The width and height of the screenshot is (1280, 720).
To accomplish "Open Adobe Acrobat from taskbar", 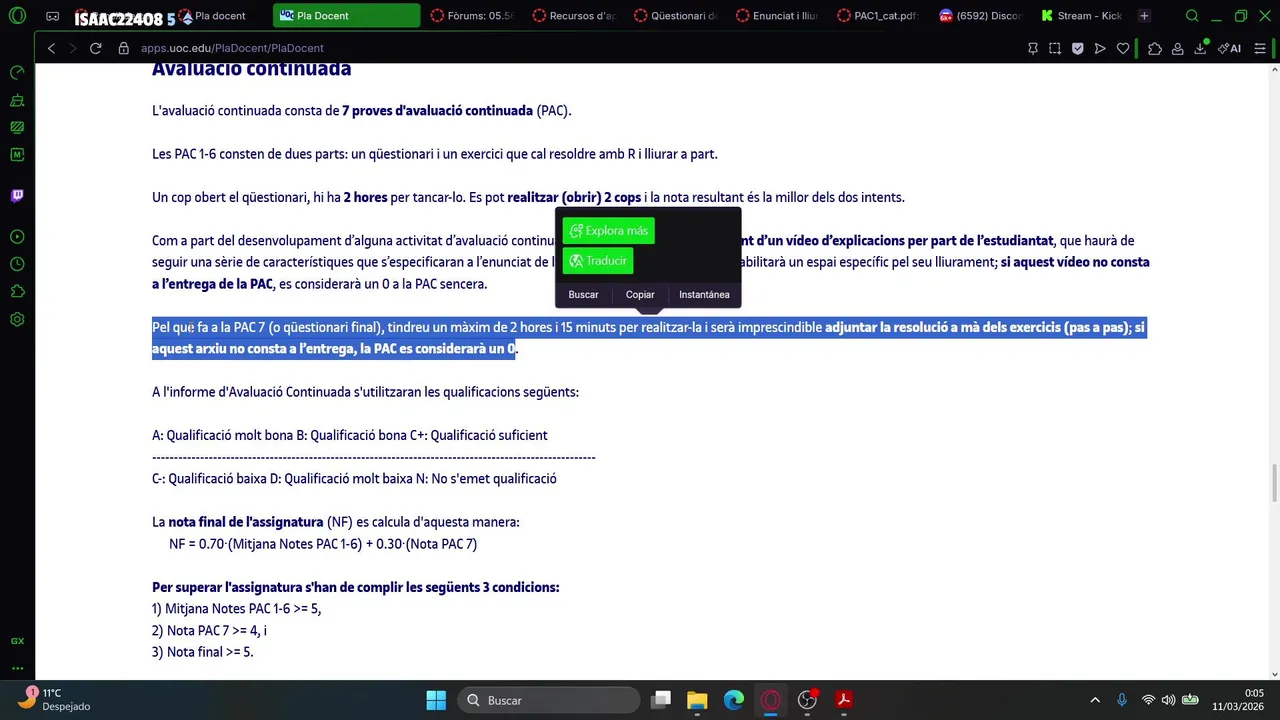I will click(844, 700).
